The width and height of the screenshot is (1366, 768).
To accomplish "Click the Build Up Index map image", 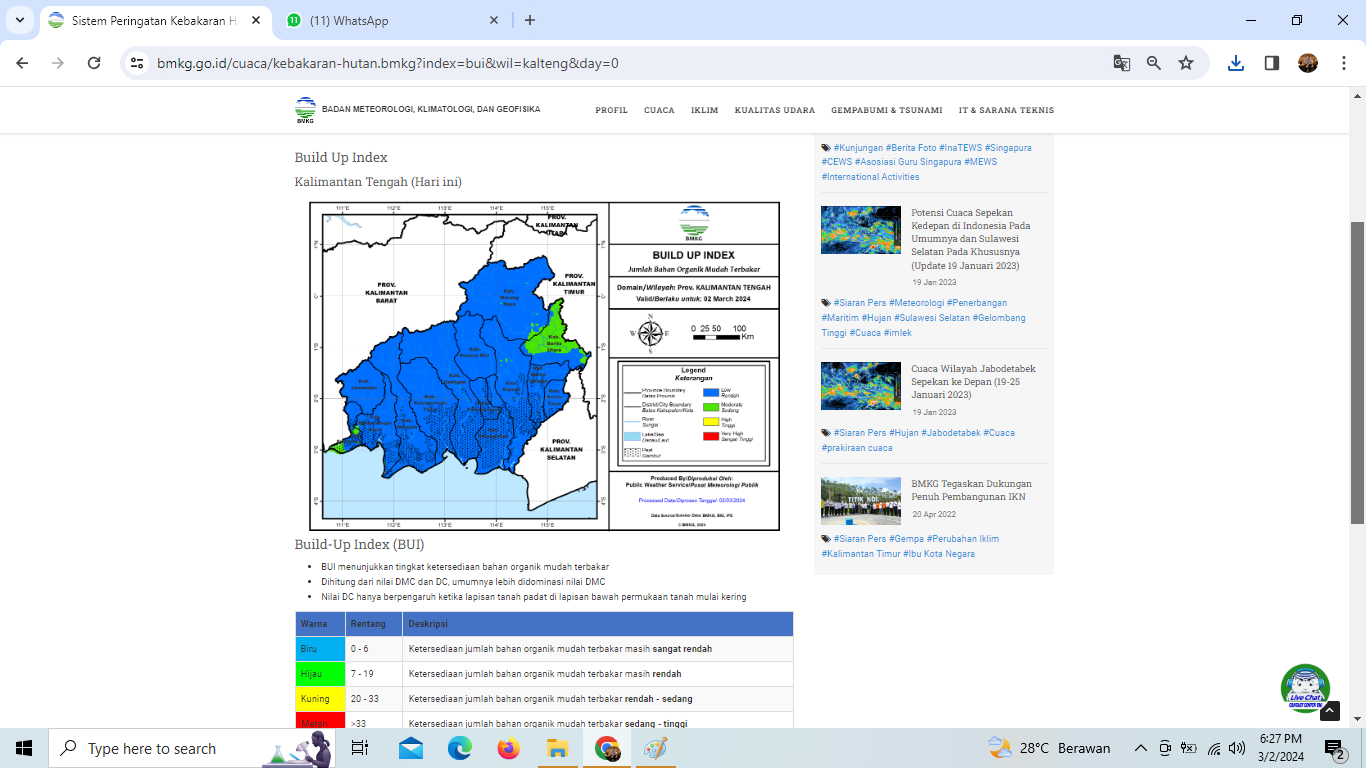I will pyautogui.click(x=544, y=366).
